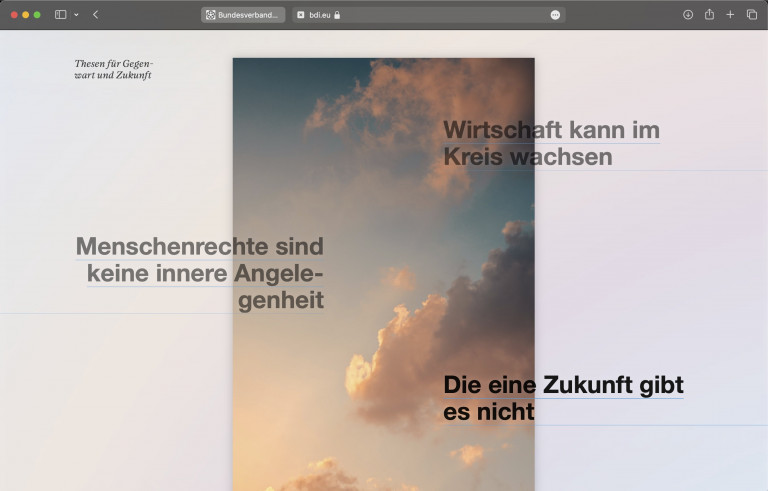
Task: Expand the tab group dropdown arrow
Action: tap(76, 15)
